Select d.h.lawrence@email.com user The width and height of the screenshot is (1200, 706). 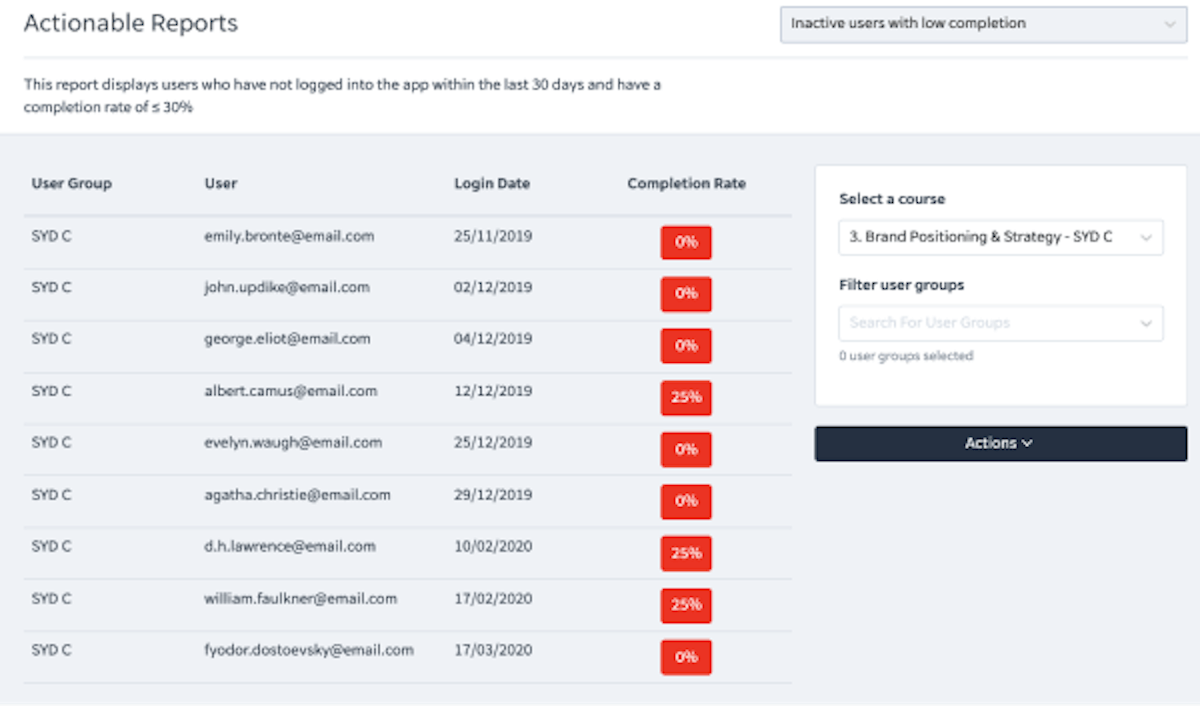pos(290,546)
